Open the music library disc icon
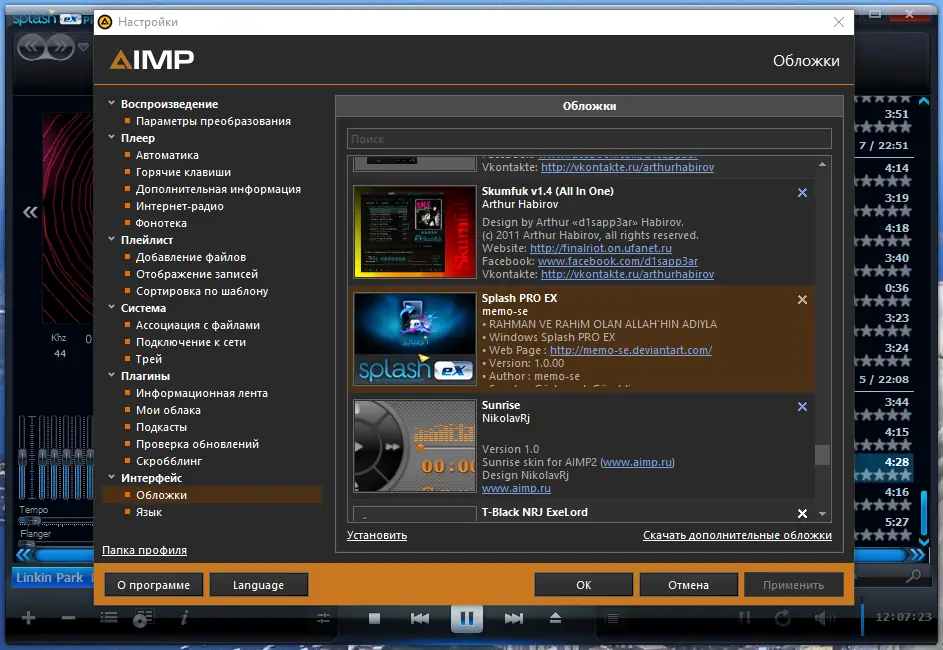Image resolution: width=943 pixels, height=650 pixels. pyautogui.click(x=144, y=618)
